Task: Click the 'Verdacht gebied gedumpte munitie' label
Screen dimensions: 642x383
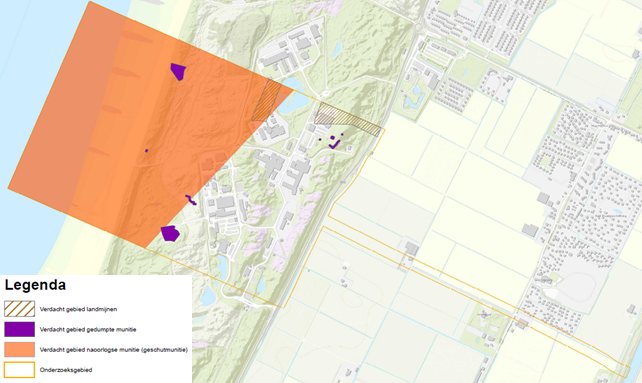Action: click(x=88, y=329)
